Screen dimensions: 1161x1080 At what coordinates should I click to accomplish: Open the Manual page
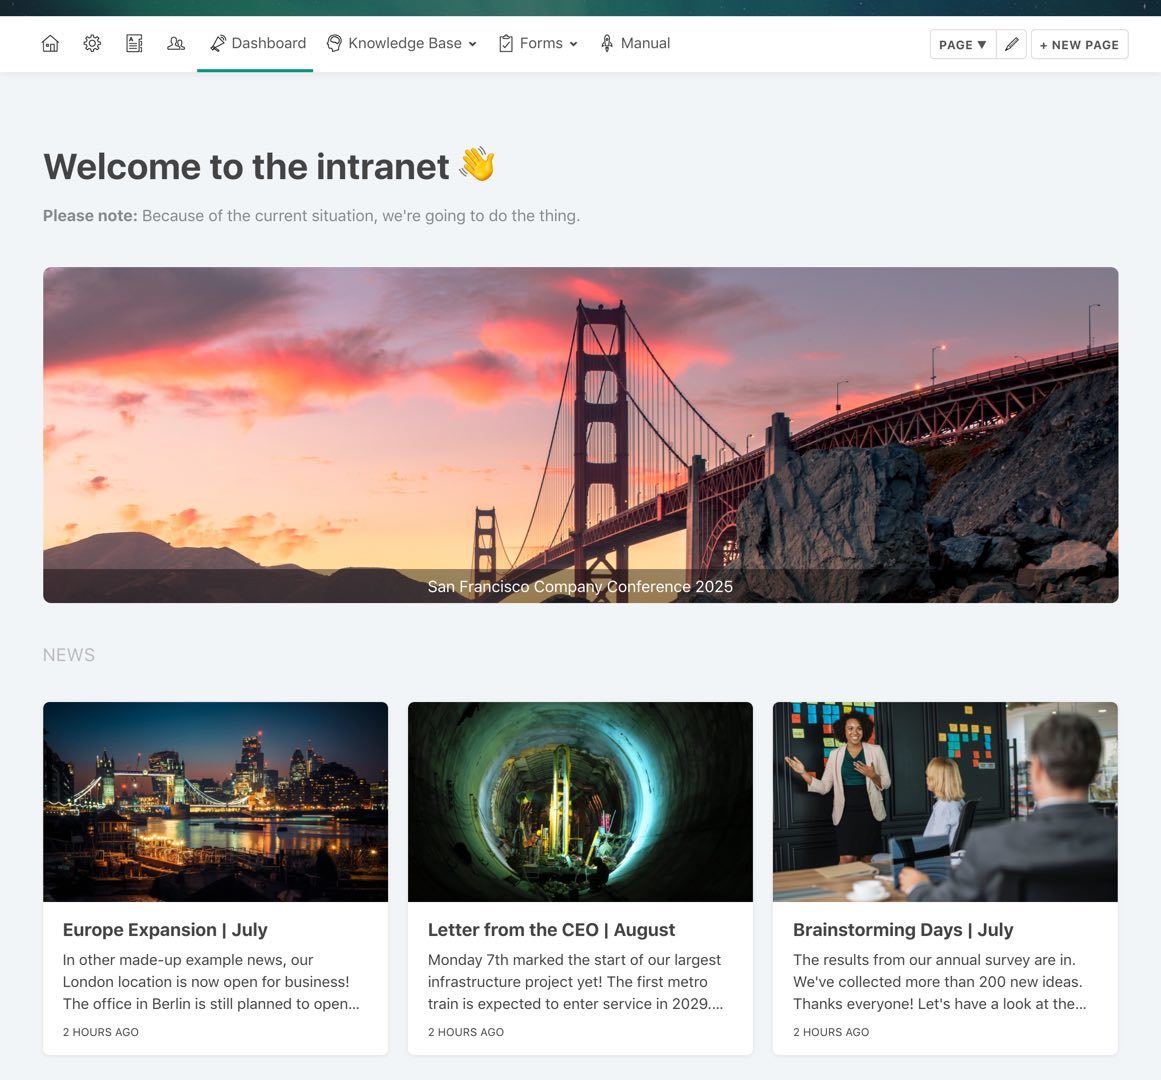635,44
